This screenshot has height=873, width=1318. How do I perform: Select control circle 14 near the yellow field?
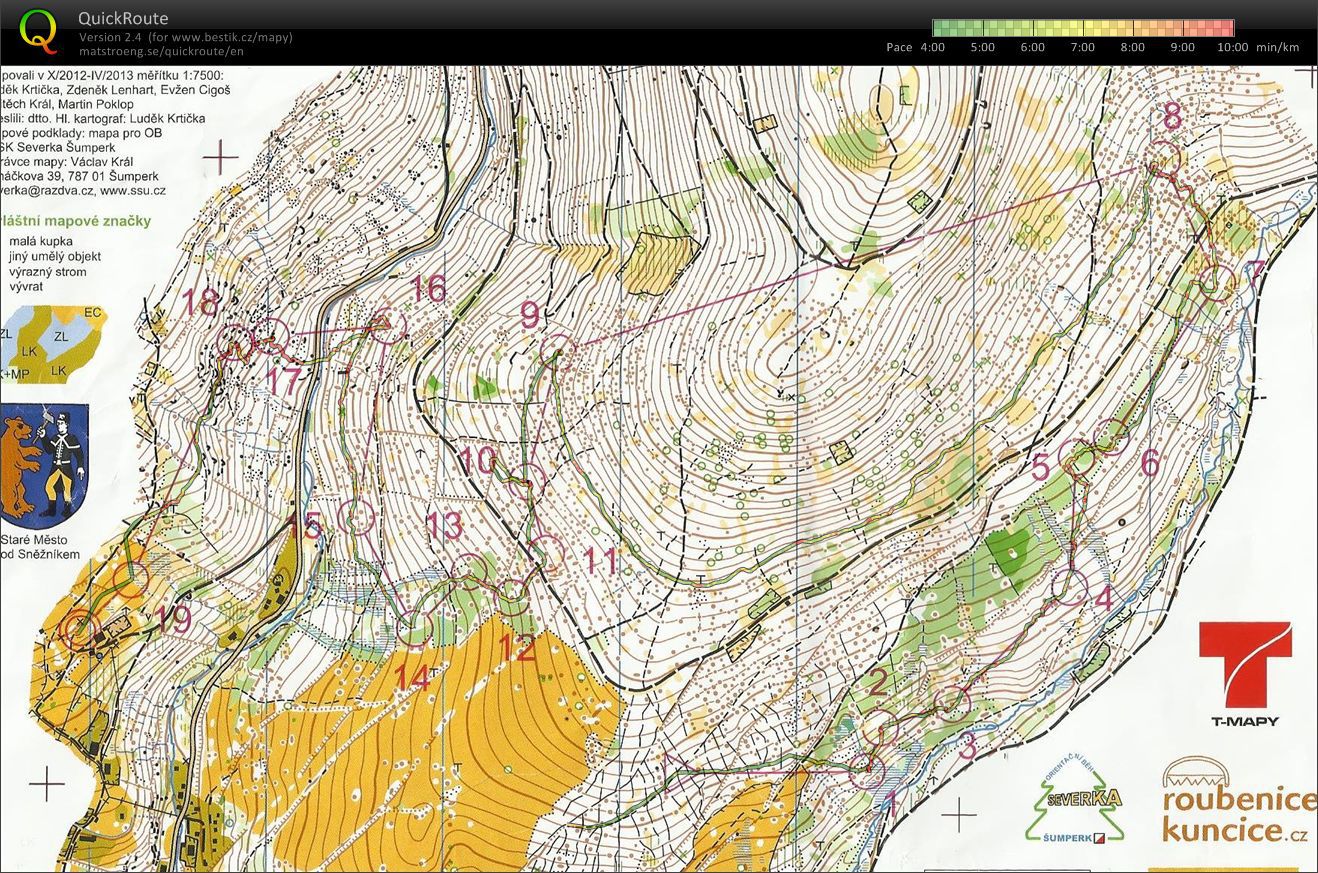pyautogui.click(x=415, y=628)
